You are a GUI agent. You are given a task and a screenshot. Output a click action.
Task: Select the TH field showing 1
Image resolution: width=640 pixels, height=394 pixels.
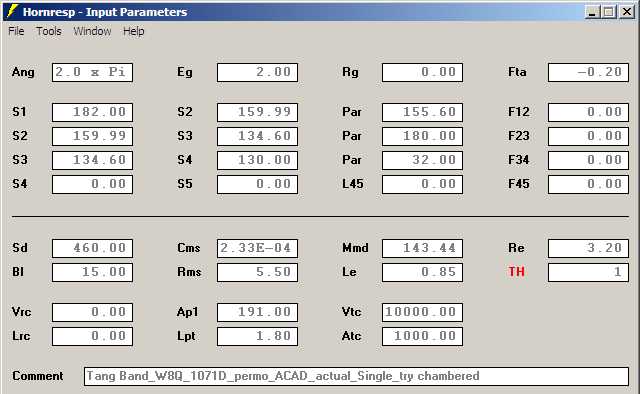click(588, 272)
